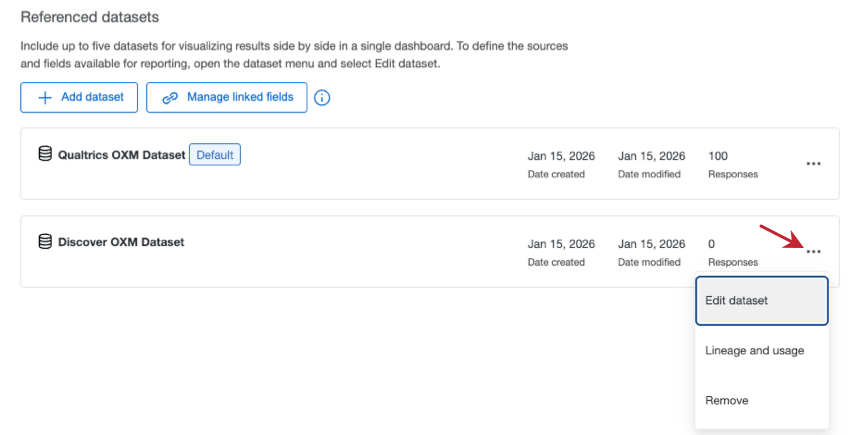850x435 pixels.
Task: Open the options menu for Qualtrics OXM Dataset
Action: point(813,164)
